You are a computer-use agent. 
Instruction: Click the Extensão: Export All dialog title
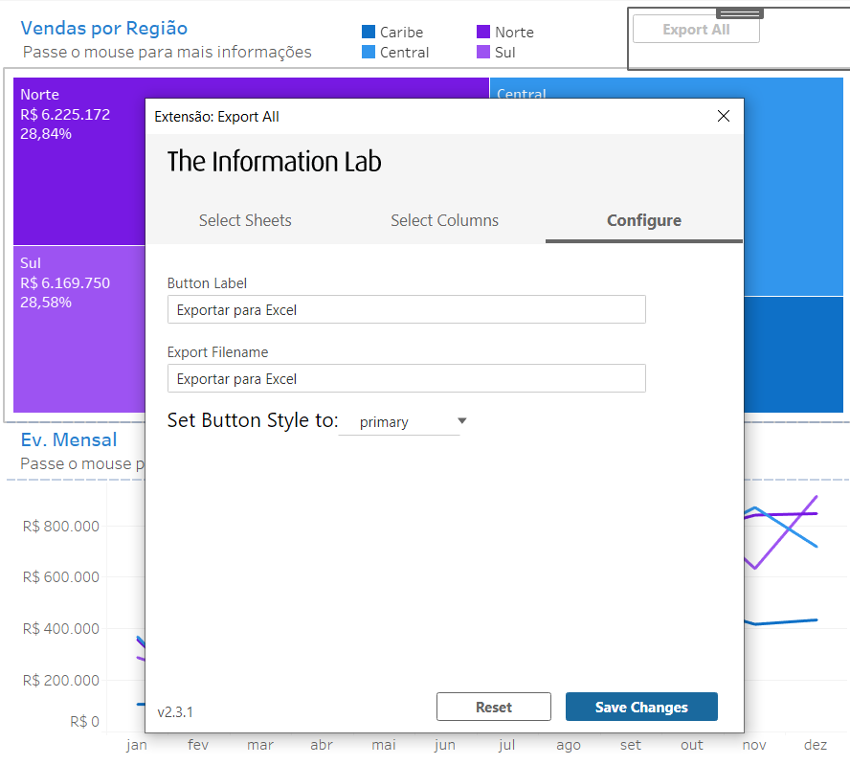pos(217,117)
